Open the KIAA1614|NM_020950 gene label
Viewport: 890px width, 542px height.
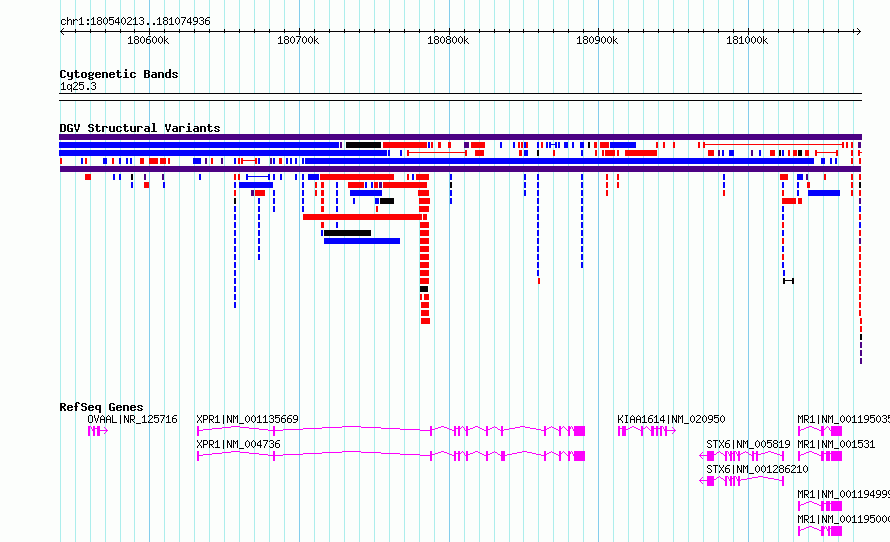click(x=671, y=419)
